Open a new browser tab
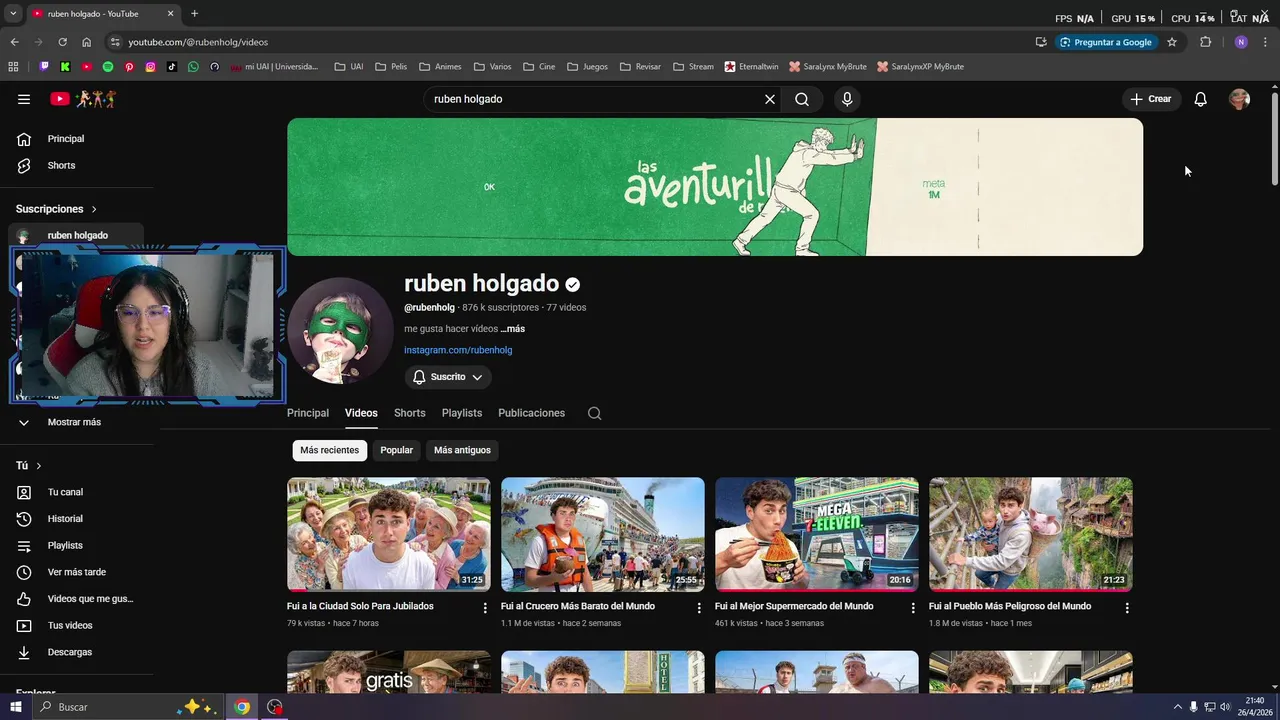 (x=194, y=14)
